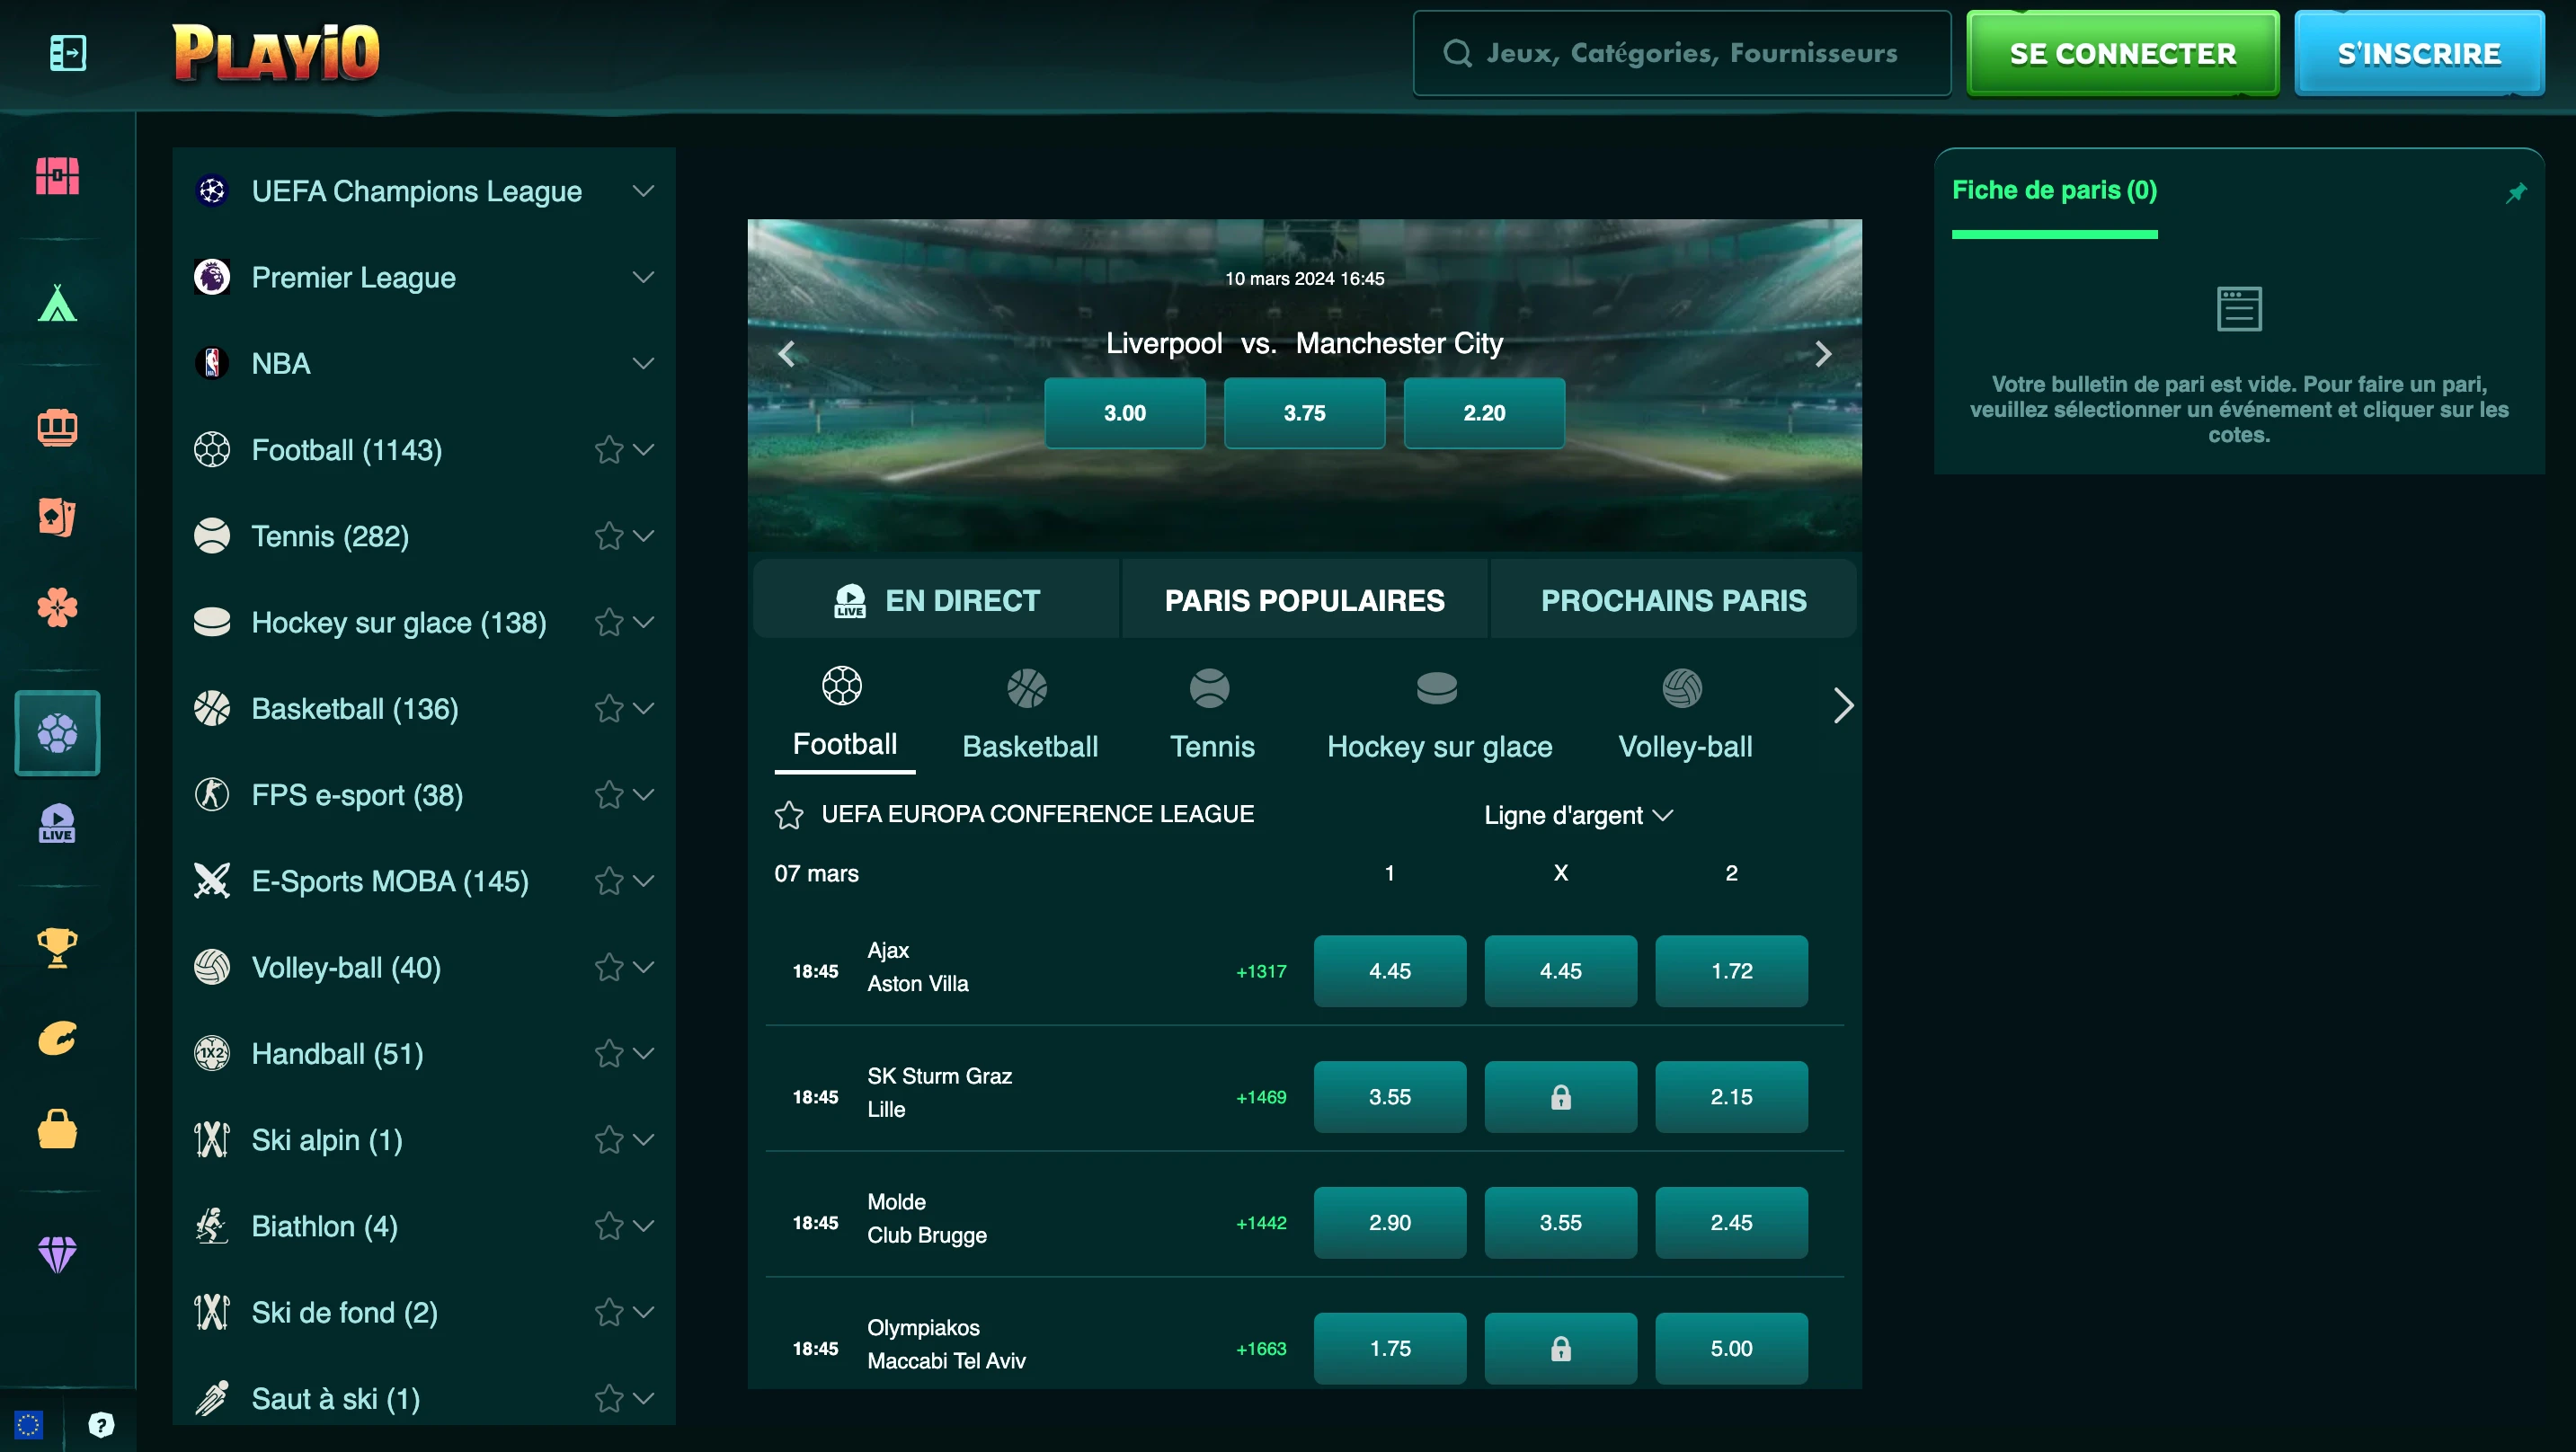This screenshot has height=1452, width=2576.
Task: Expand Ski alpin (1) chevron
Action: [x=643, y=1140]
